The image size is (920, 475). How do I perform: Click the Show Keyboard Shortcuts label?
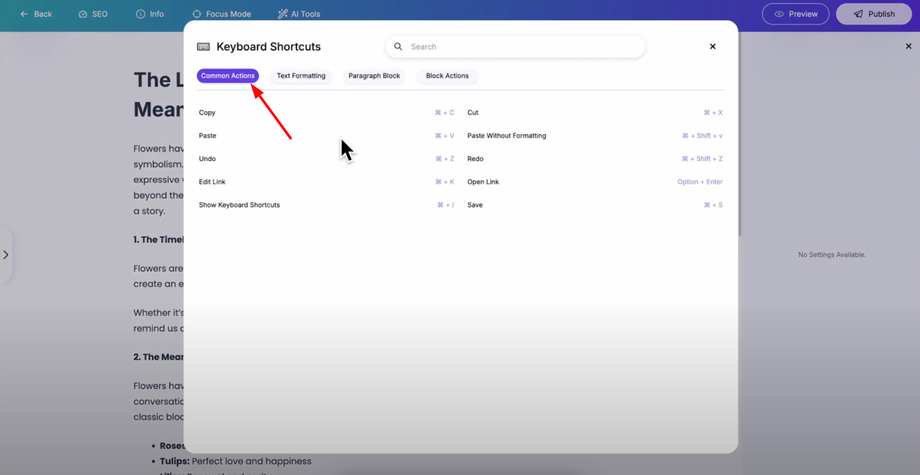[x=239, y=205]
